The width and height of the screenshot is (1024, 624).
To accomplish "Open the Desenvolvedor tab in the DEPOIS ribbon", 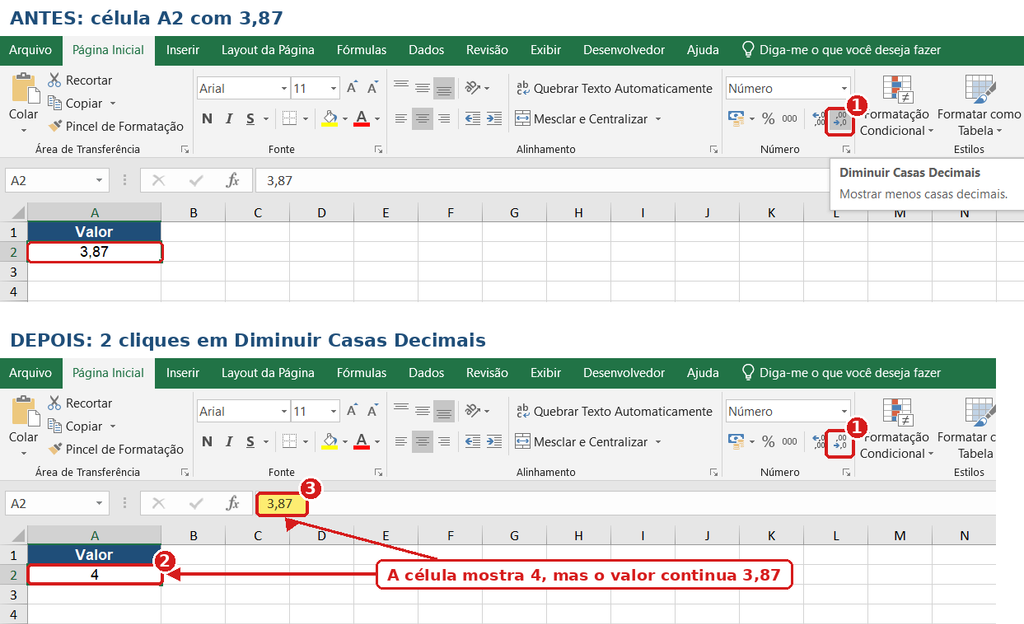I will click(624, 373).
